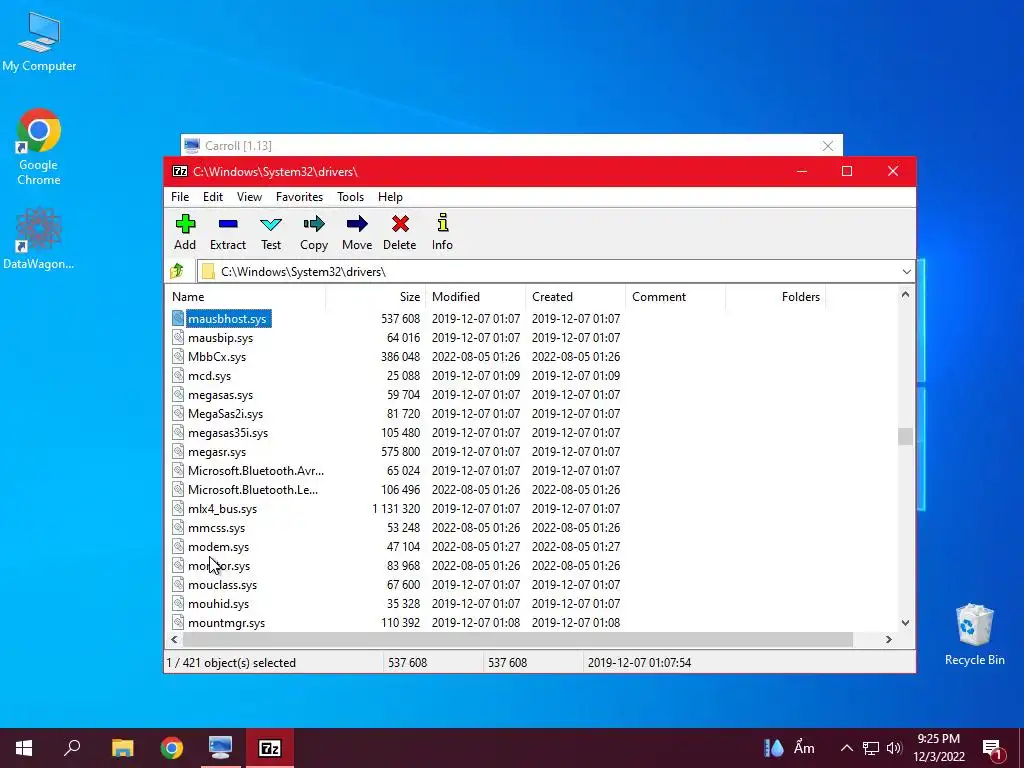Expand the address bar path dropdown
The image size is (1024, 768).
click(906, 272)
